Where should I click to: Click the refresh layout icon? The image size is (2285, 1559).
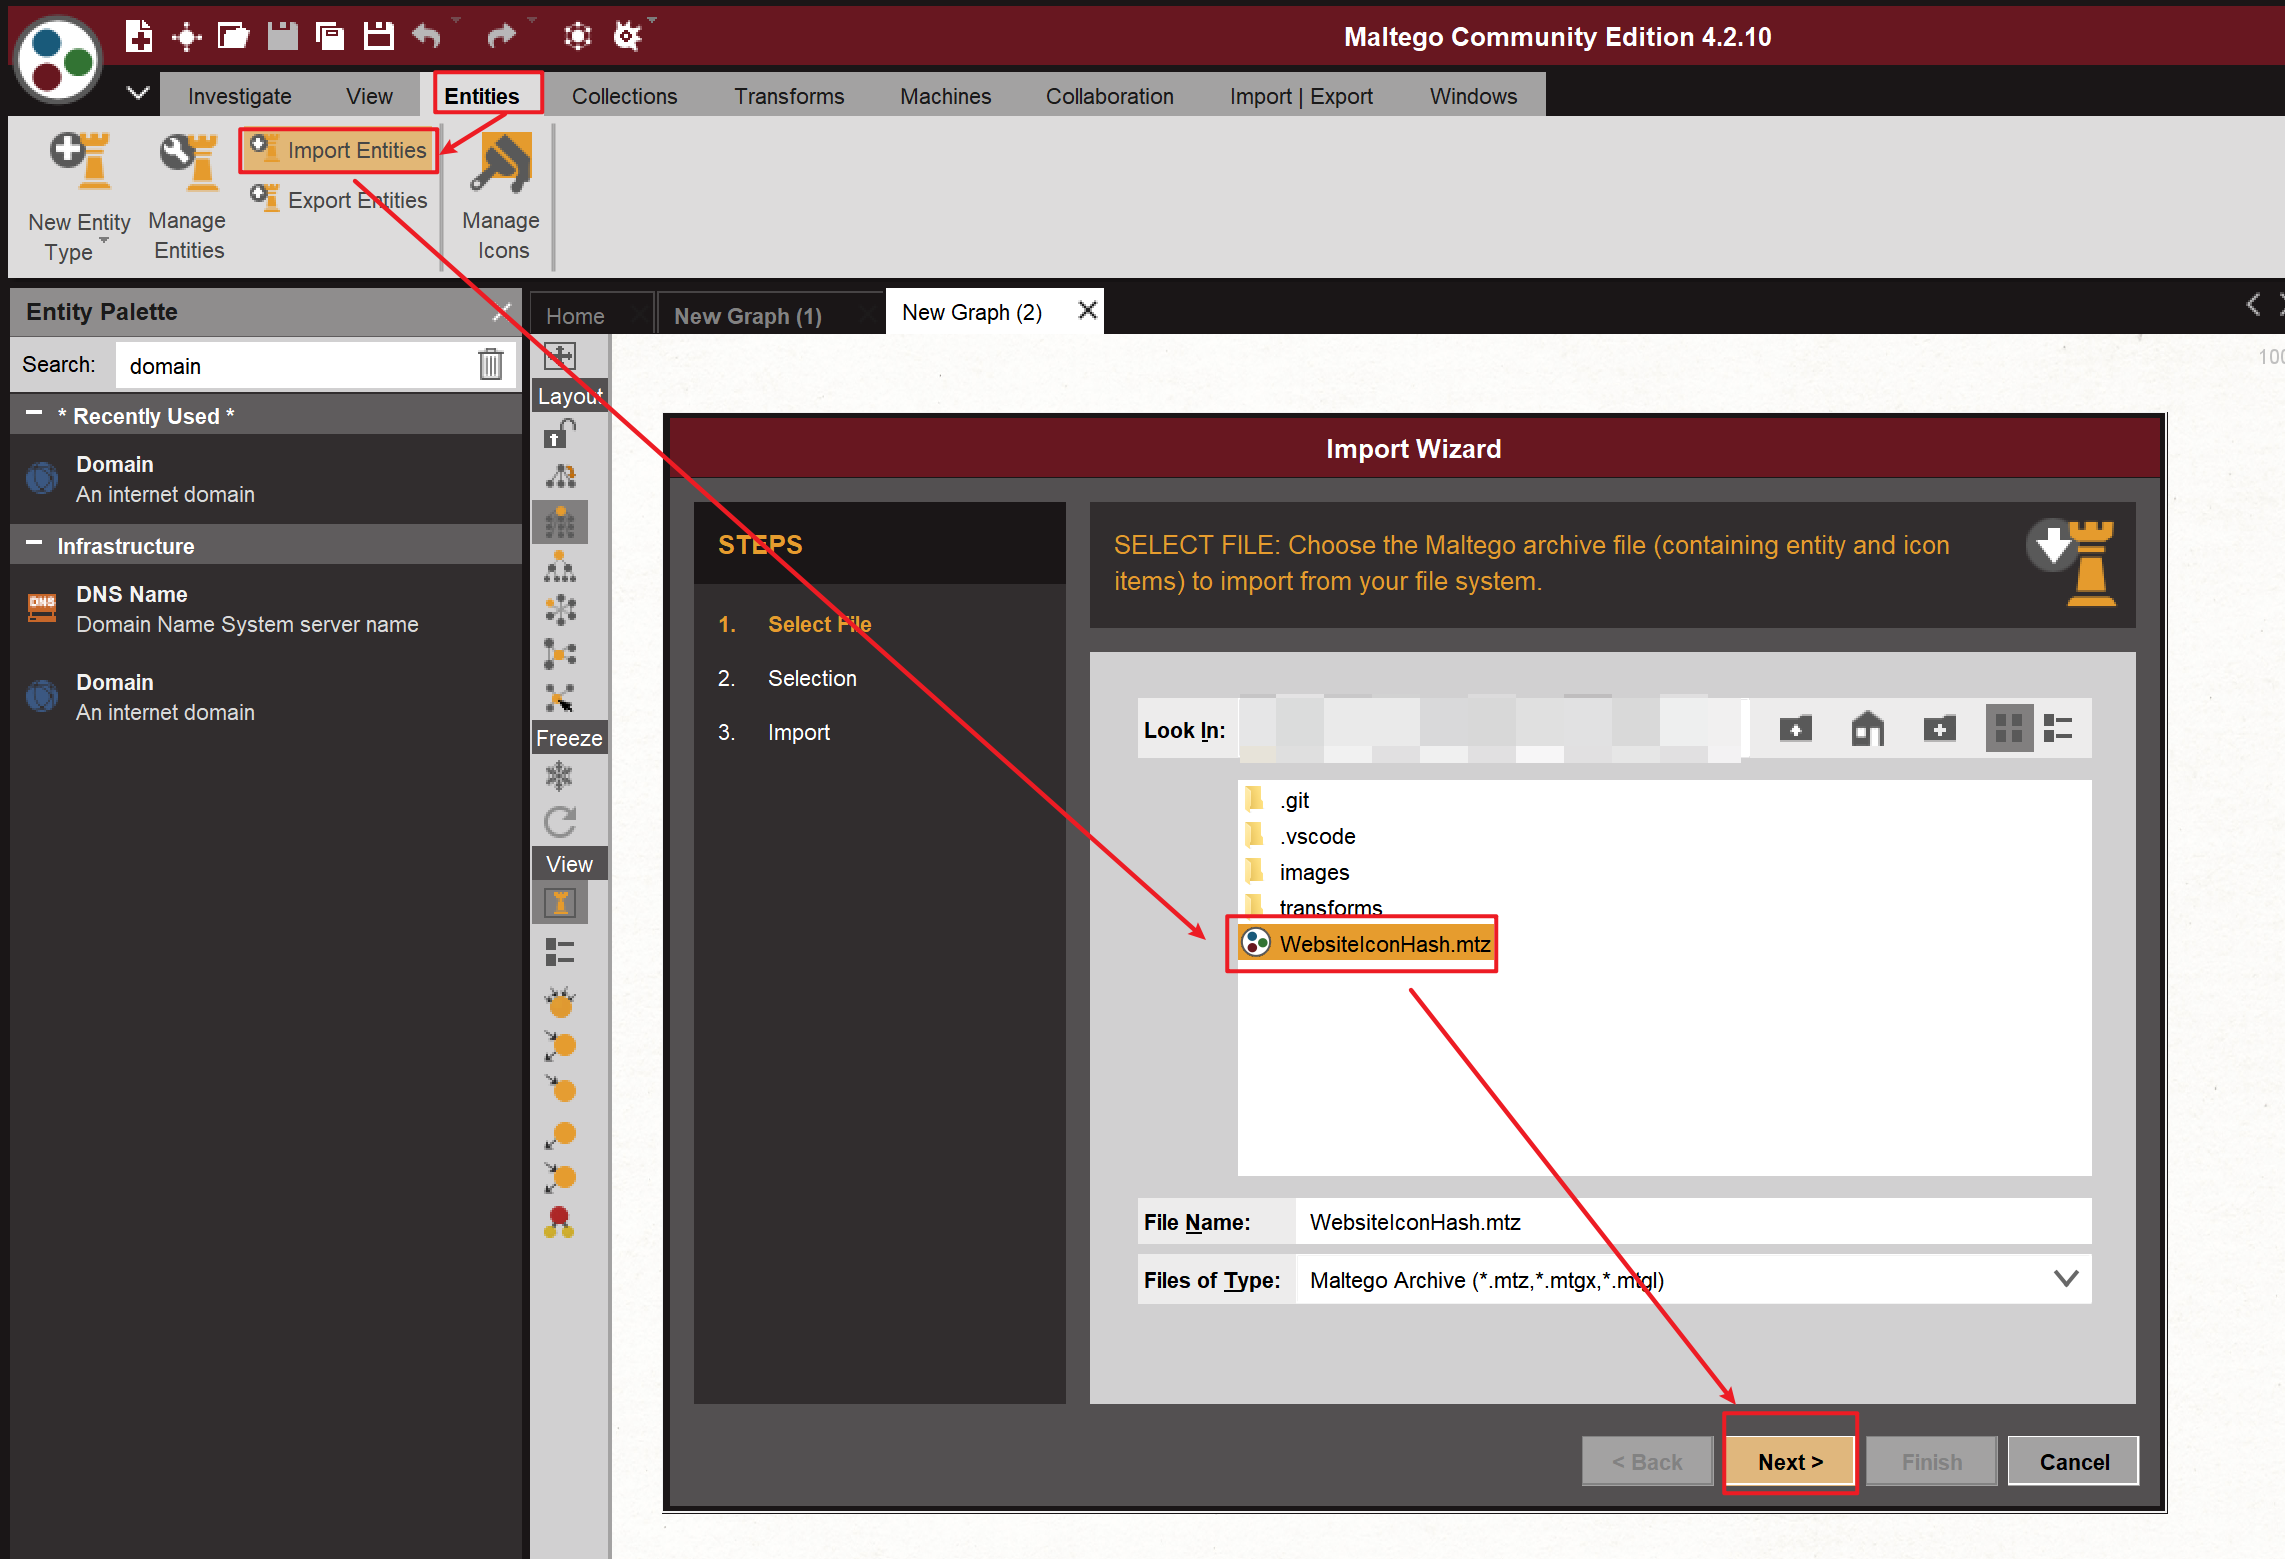pos(559,822)
